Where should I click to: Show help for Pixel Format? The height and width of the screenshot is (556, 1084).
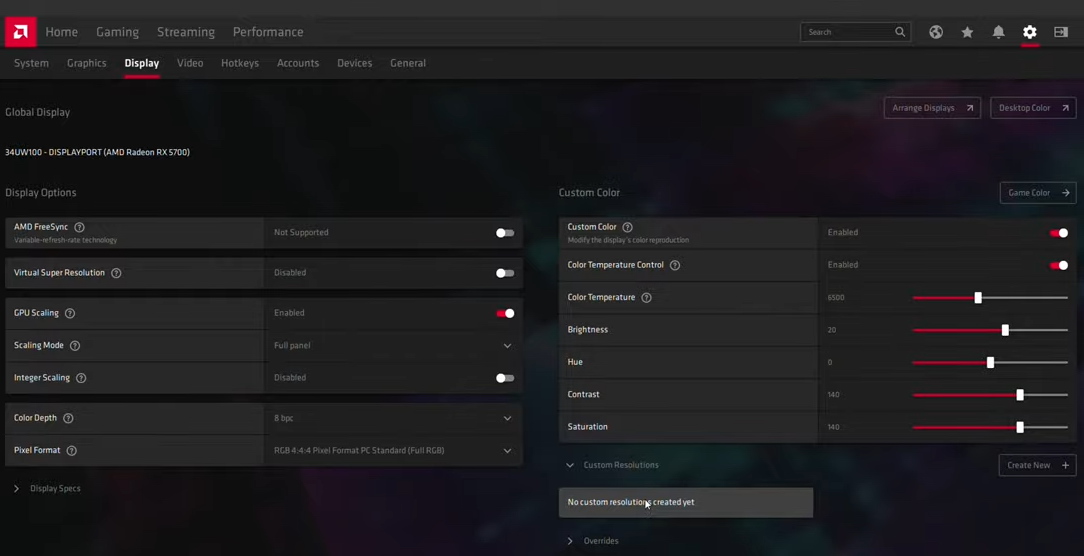coord(71,451)
